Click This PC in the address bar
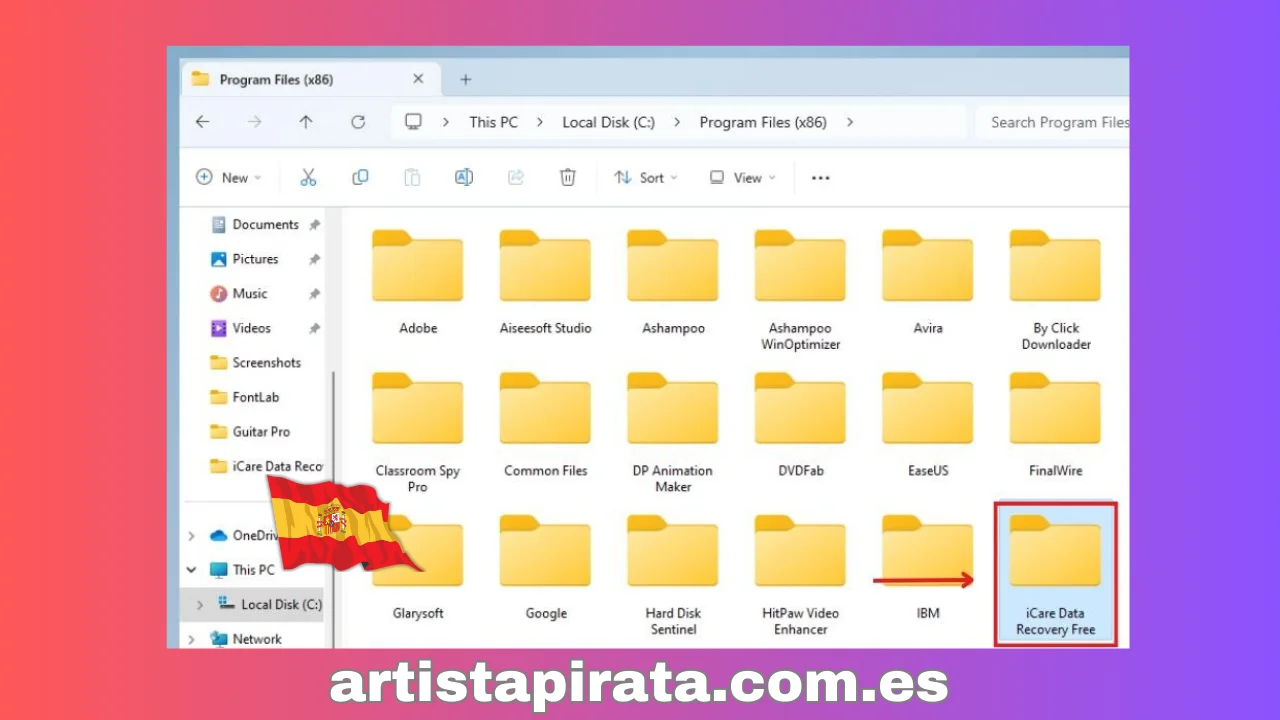1280x720 pixels. click(x=494, y=122)
